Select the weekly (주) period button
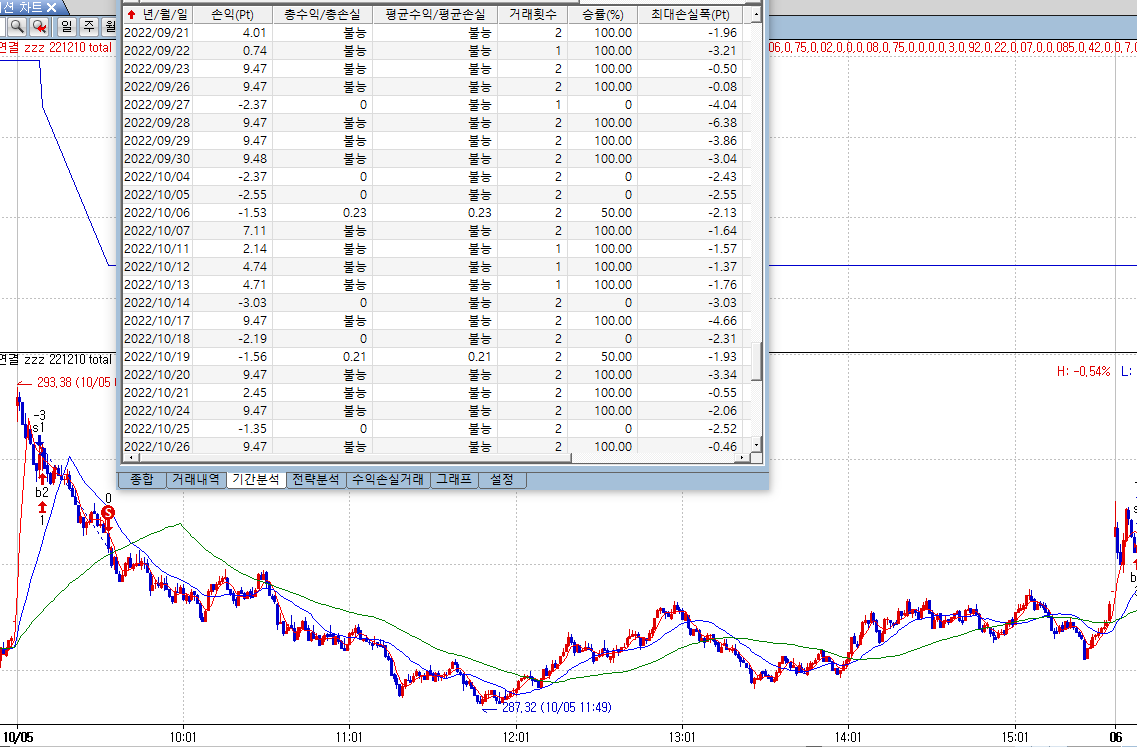Screen dimensions: 1137x747 88,26
